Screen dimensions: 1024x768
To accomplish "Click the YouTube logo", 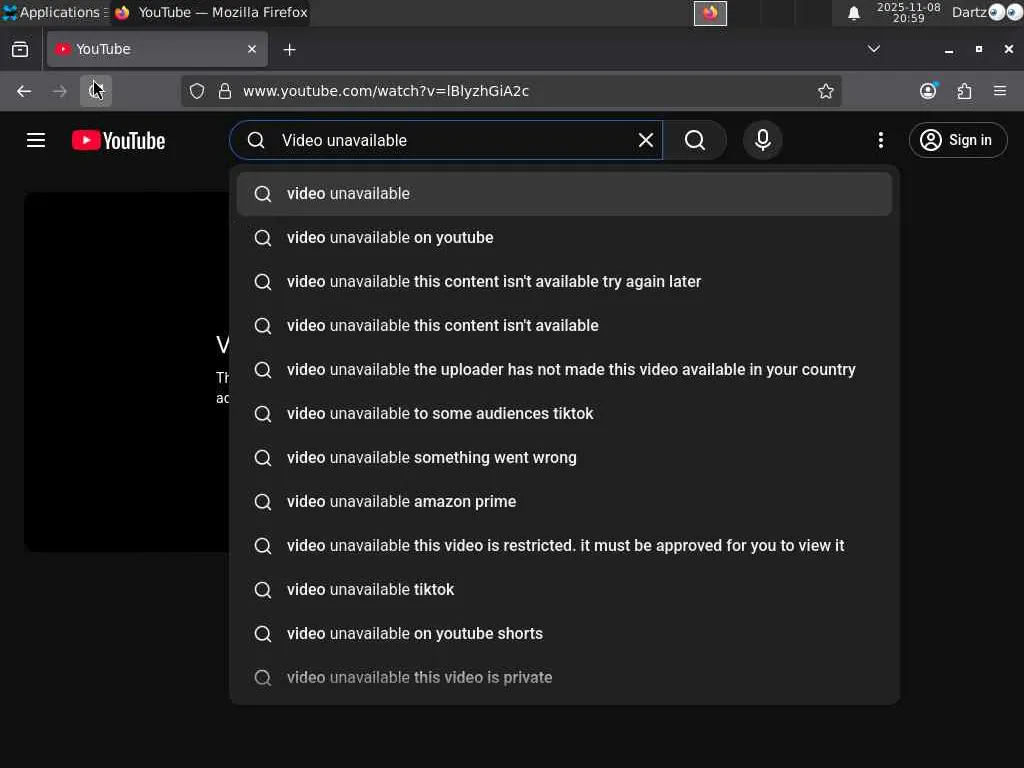I will coord(118,141).
